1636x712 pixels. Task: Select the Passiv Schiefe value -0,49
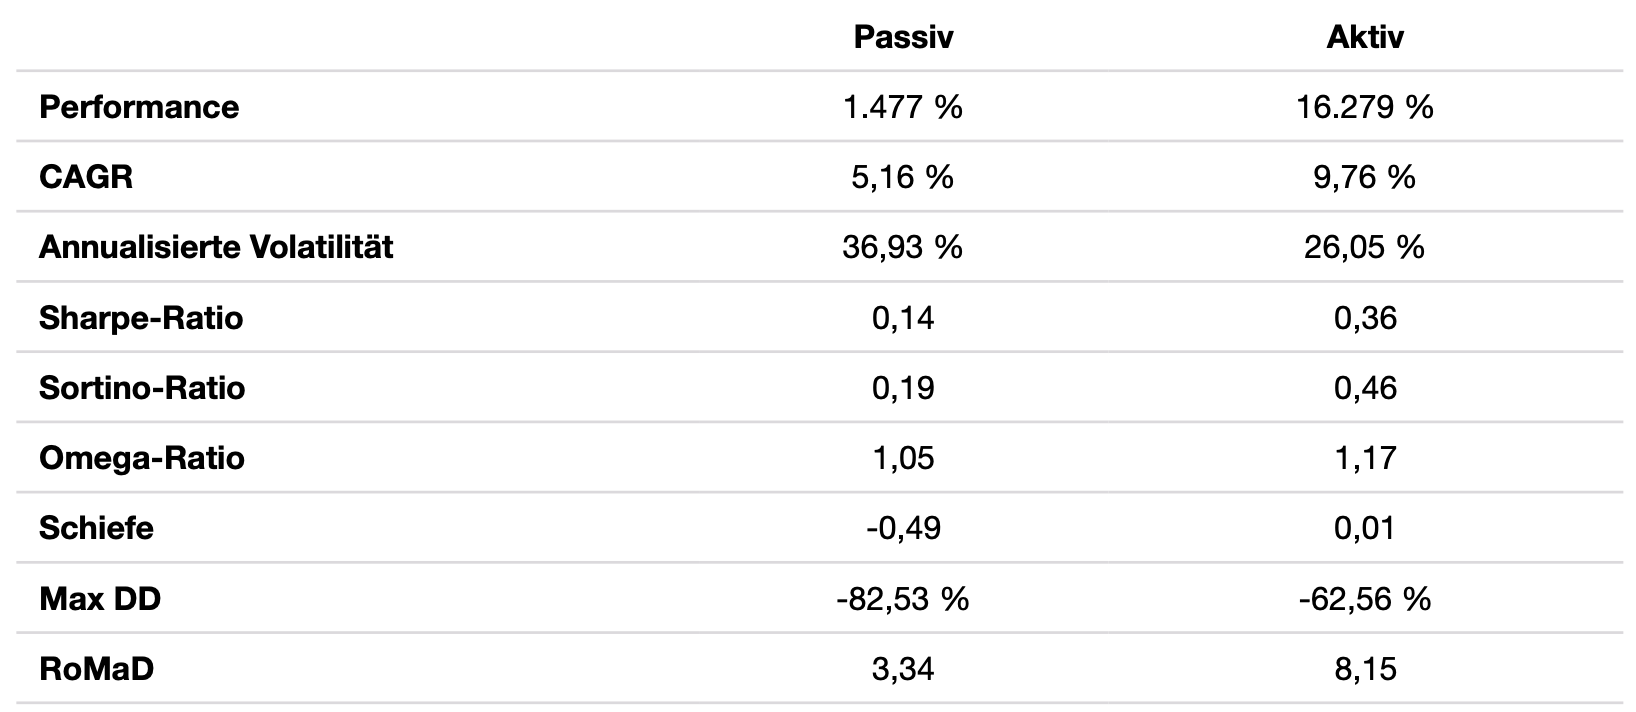point(903,528)
